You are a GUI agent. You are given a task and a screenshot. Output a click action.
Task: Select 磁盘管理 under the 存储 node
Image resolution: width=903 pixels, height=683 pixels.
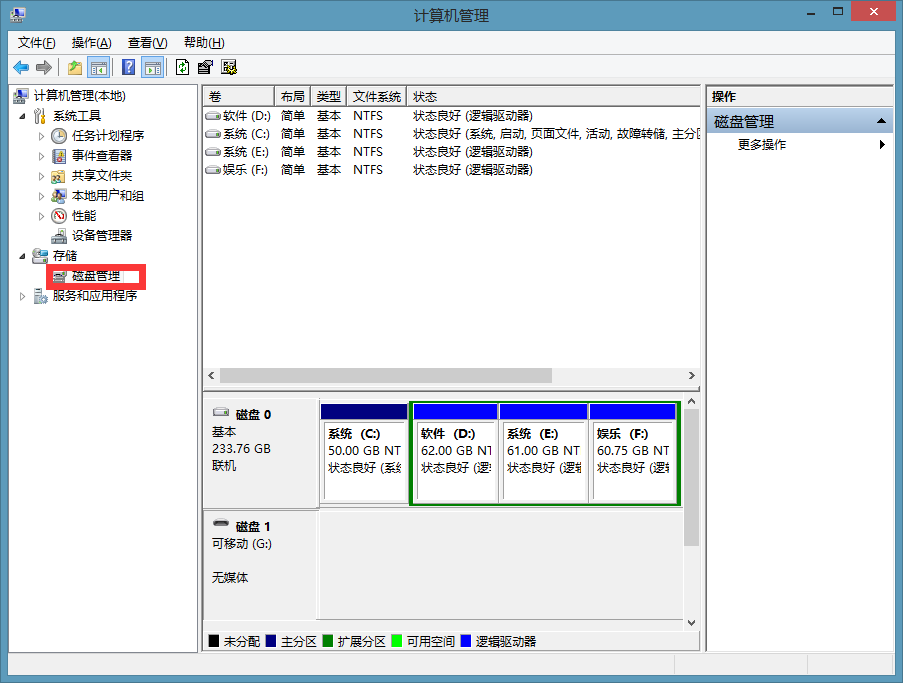95,275
